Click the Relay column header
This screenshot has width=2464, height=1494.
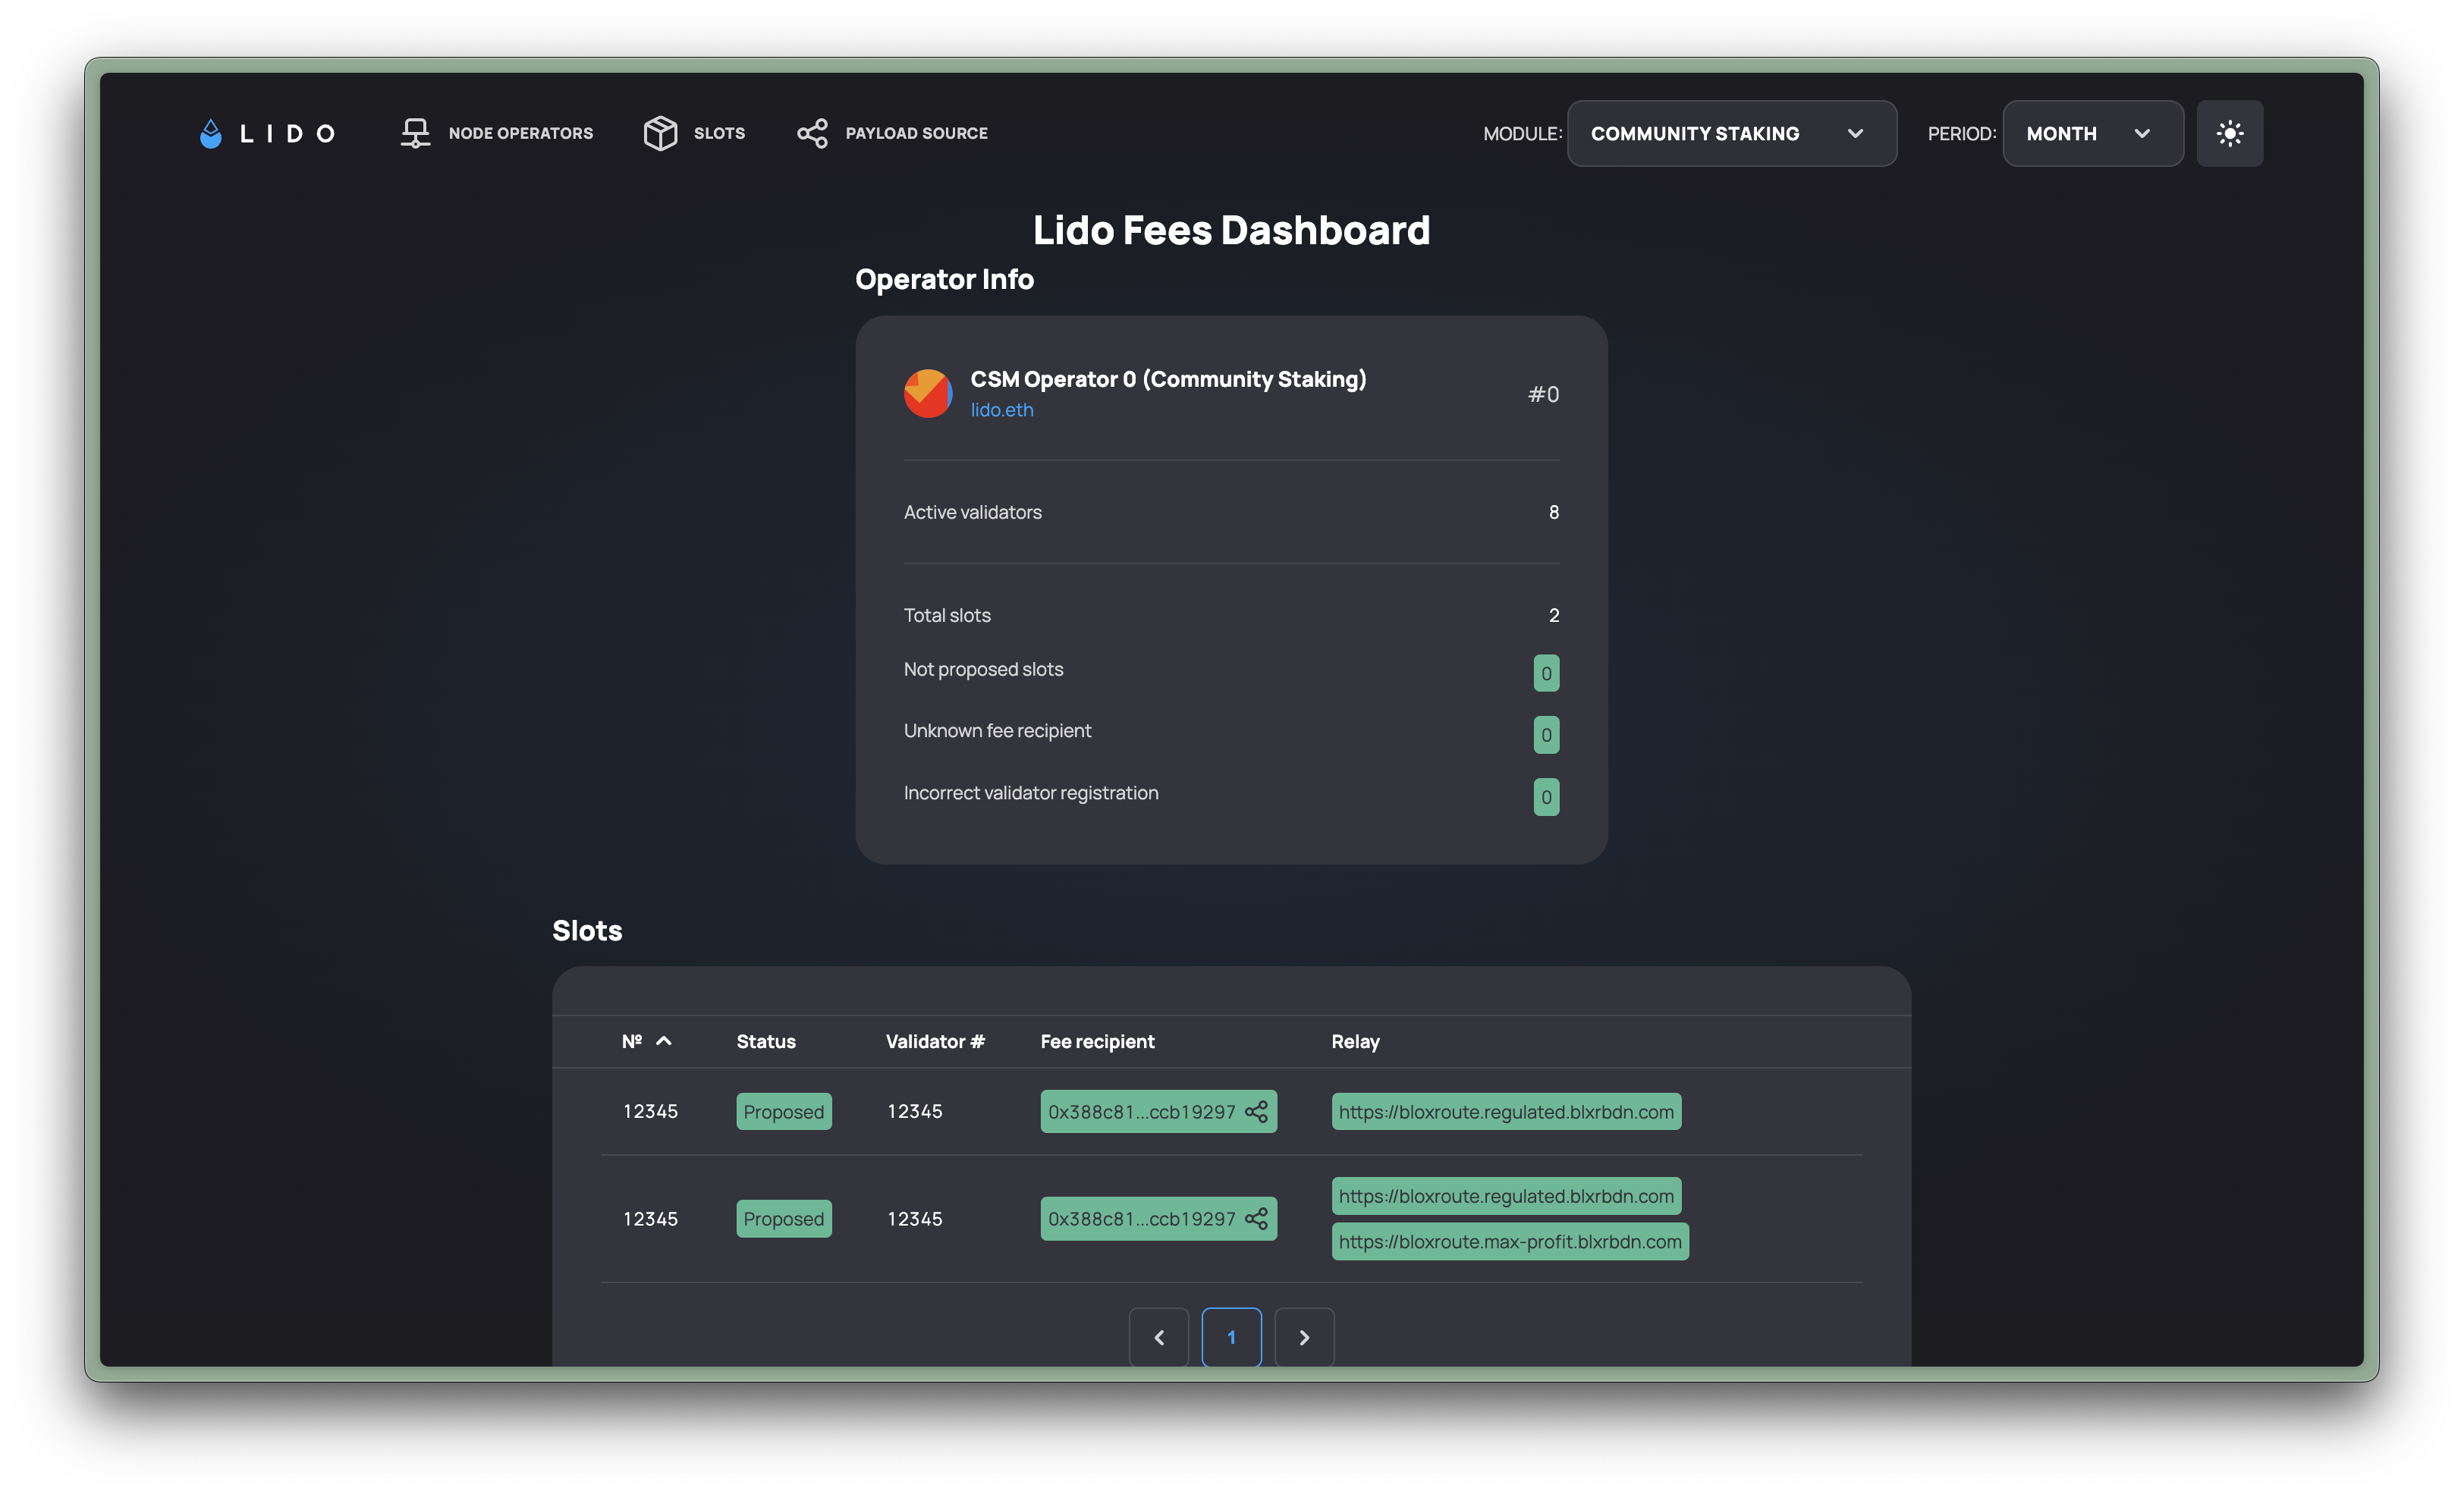click(x=1355, y=1041)
